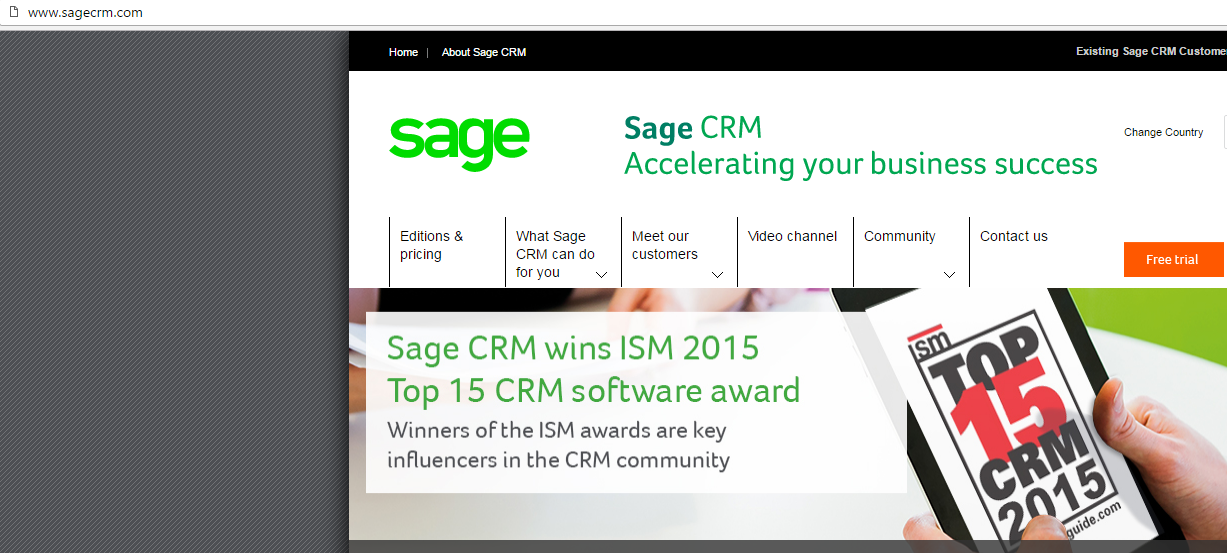The height and width of the screenshot is (553, 1227).
Task: Click Sage CRM wins ISM 2015 headline
Action: [x=573, y=348]
